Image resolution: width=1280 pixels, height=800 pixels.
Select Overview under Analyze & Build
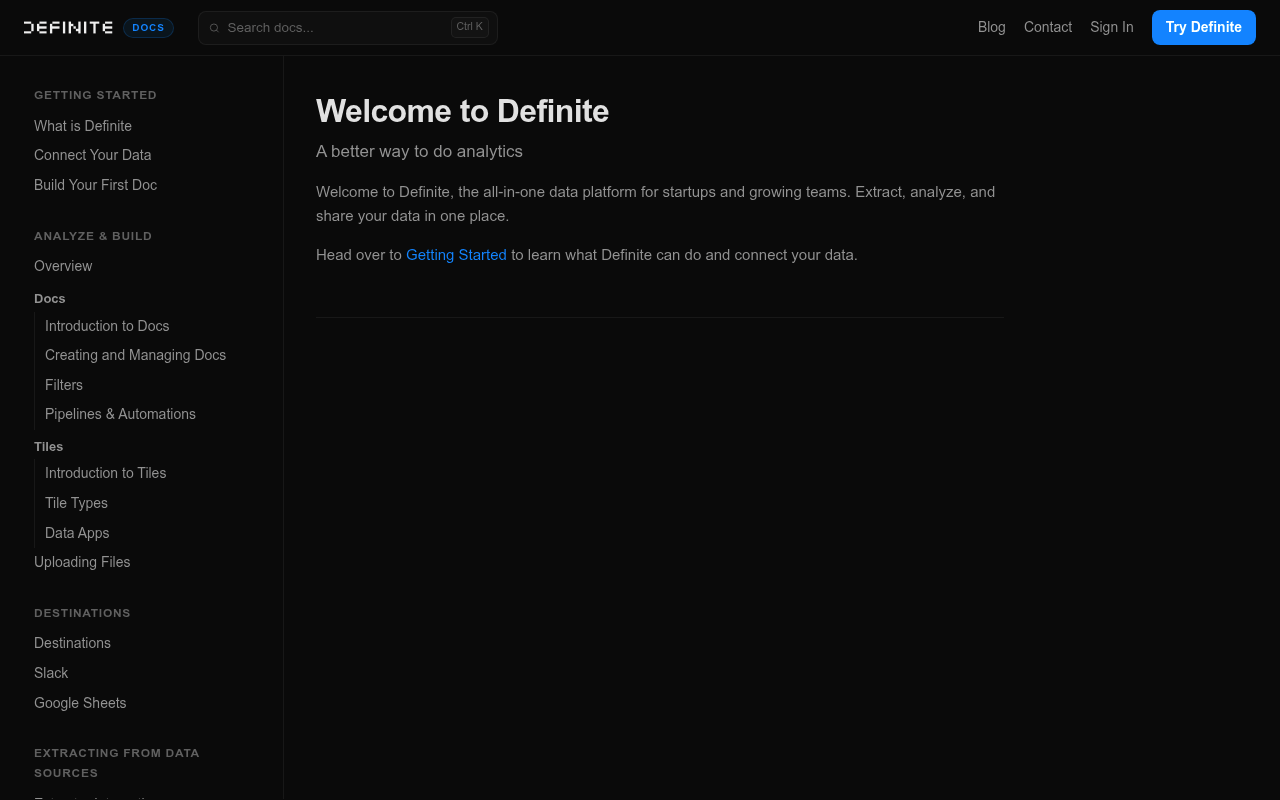tap(63, 266)
